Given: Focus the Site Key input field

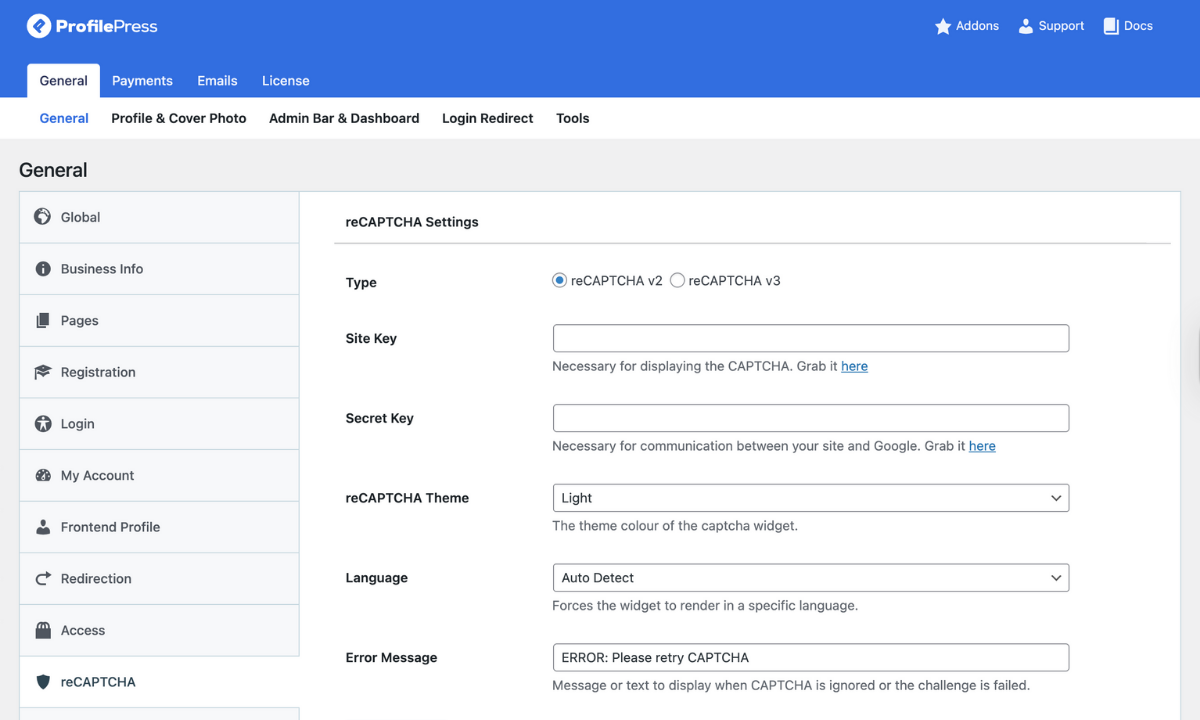Looking at the screenshot, I should (x=810, y=338).
